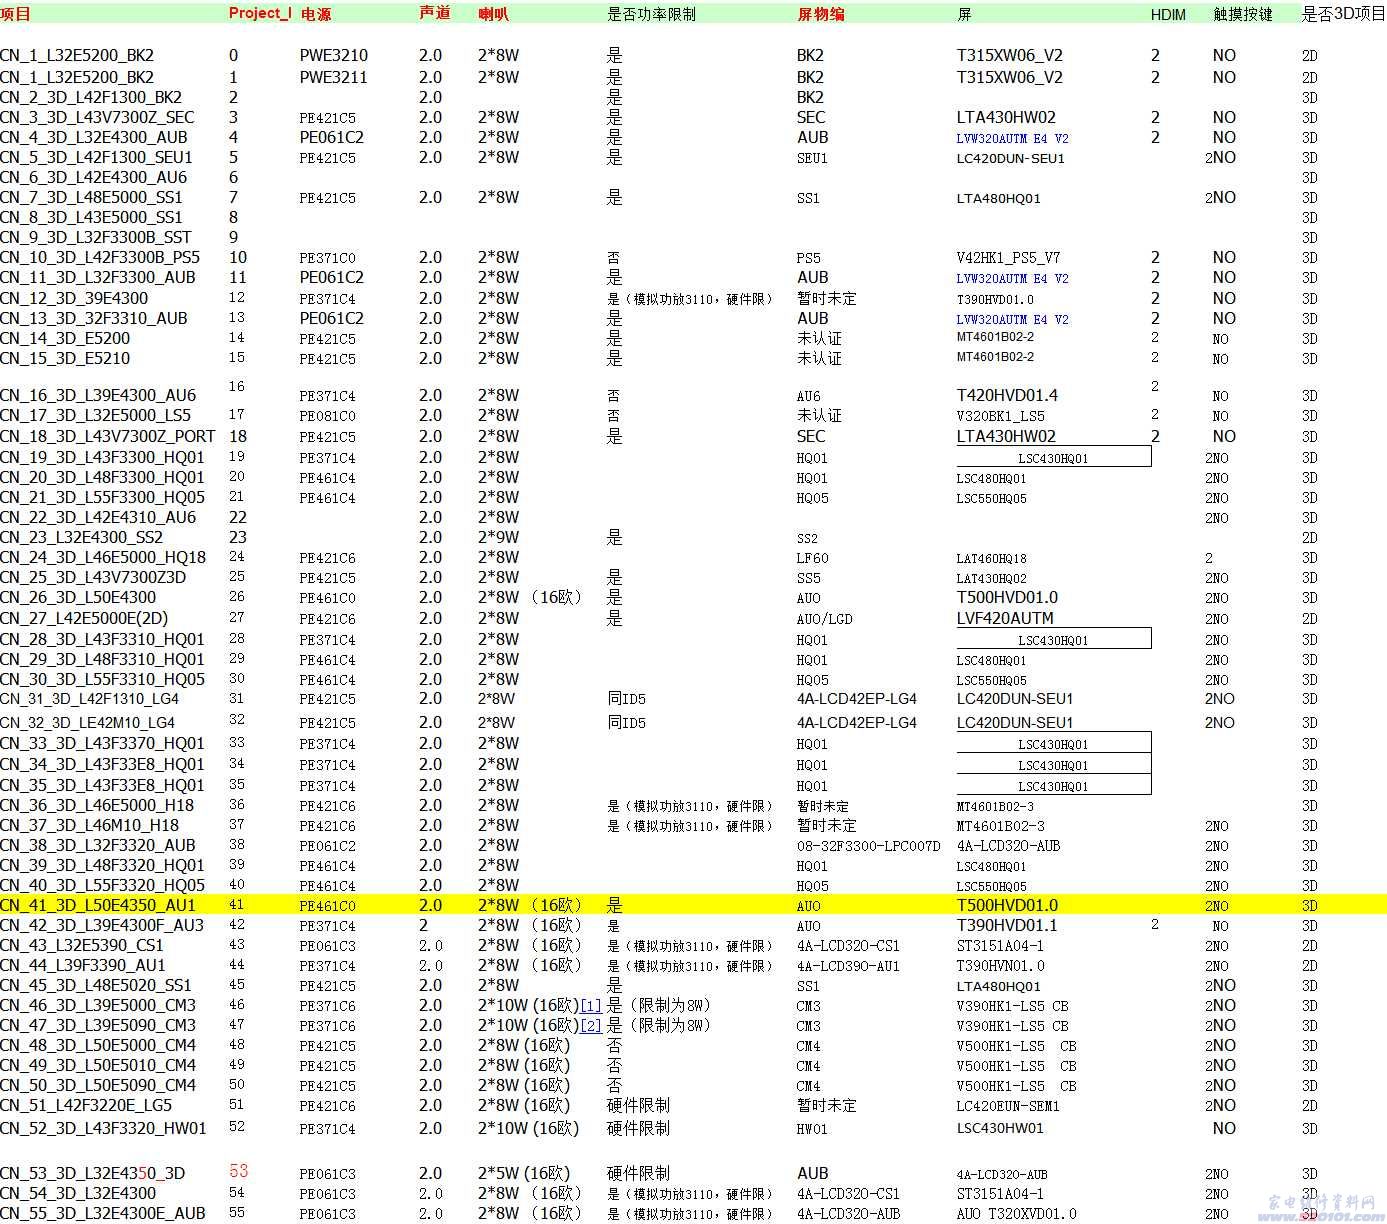Select the 声道 column header
The height and width of the screenshot is (1224, 1387).
(x=435, y=13)
